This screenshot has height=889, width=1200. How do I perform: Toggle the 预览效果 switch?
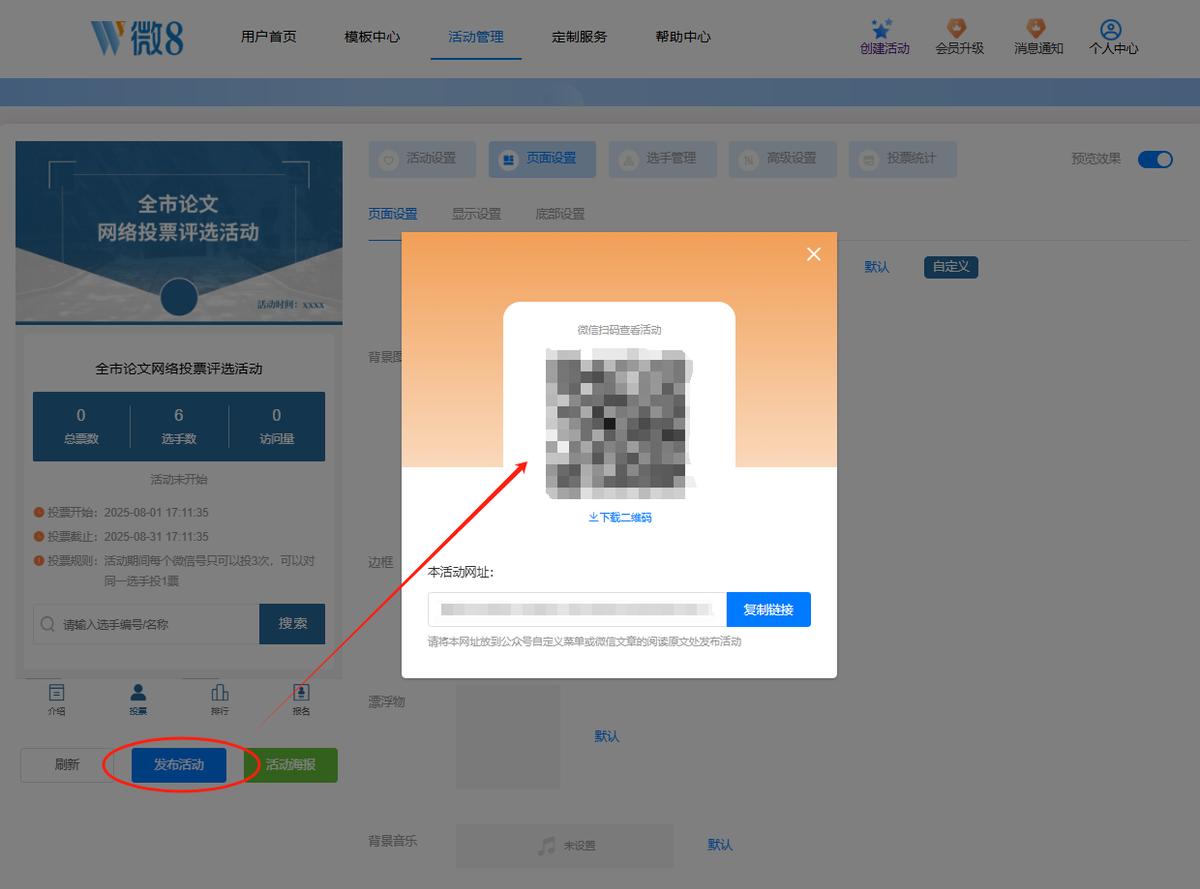coord(1155,159)
